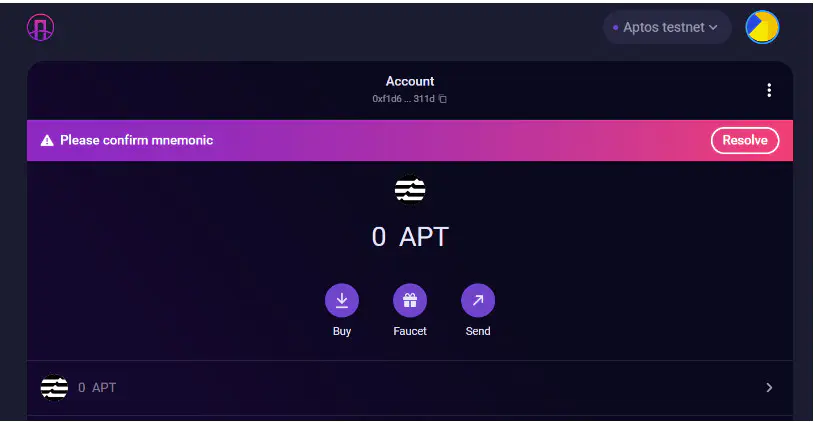Click the Resolve button in the banner
Image resolution: width=814 pixels, height=422 pixels.
pyautogui.click(x=745, y=141)
